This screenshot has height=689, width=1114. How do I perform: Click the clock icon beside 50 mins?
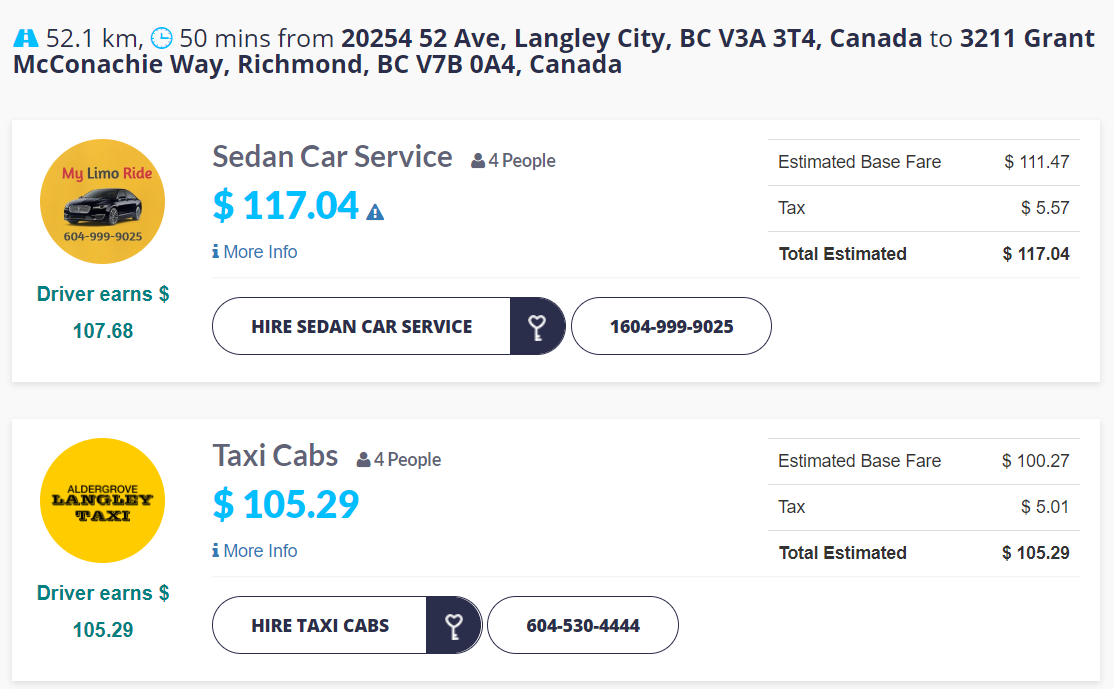162,38
